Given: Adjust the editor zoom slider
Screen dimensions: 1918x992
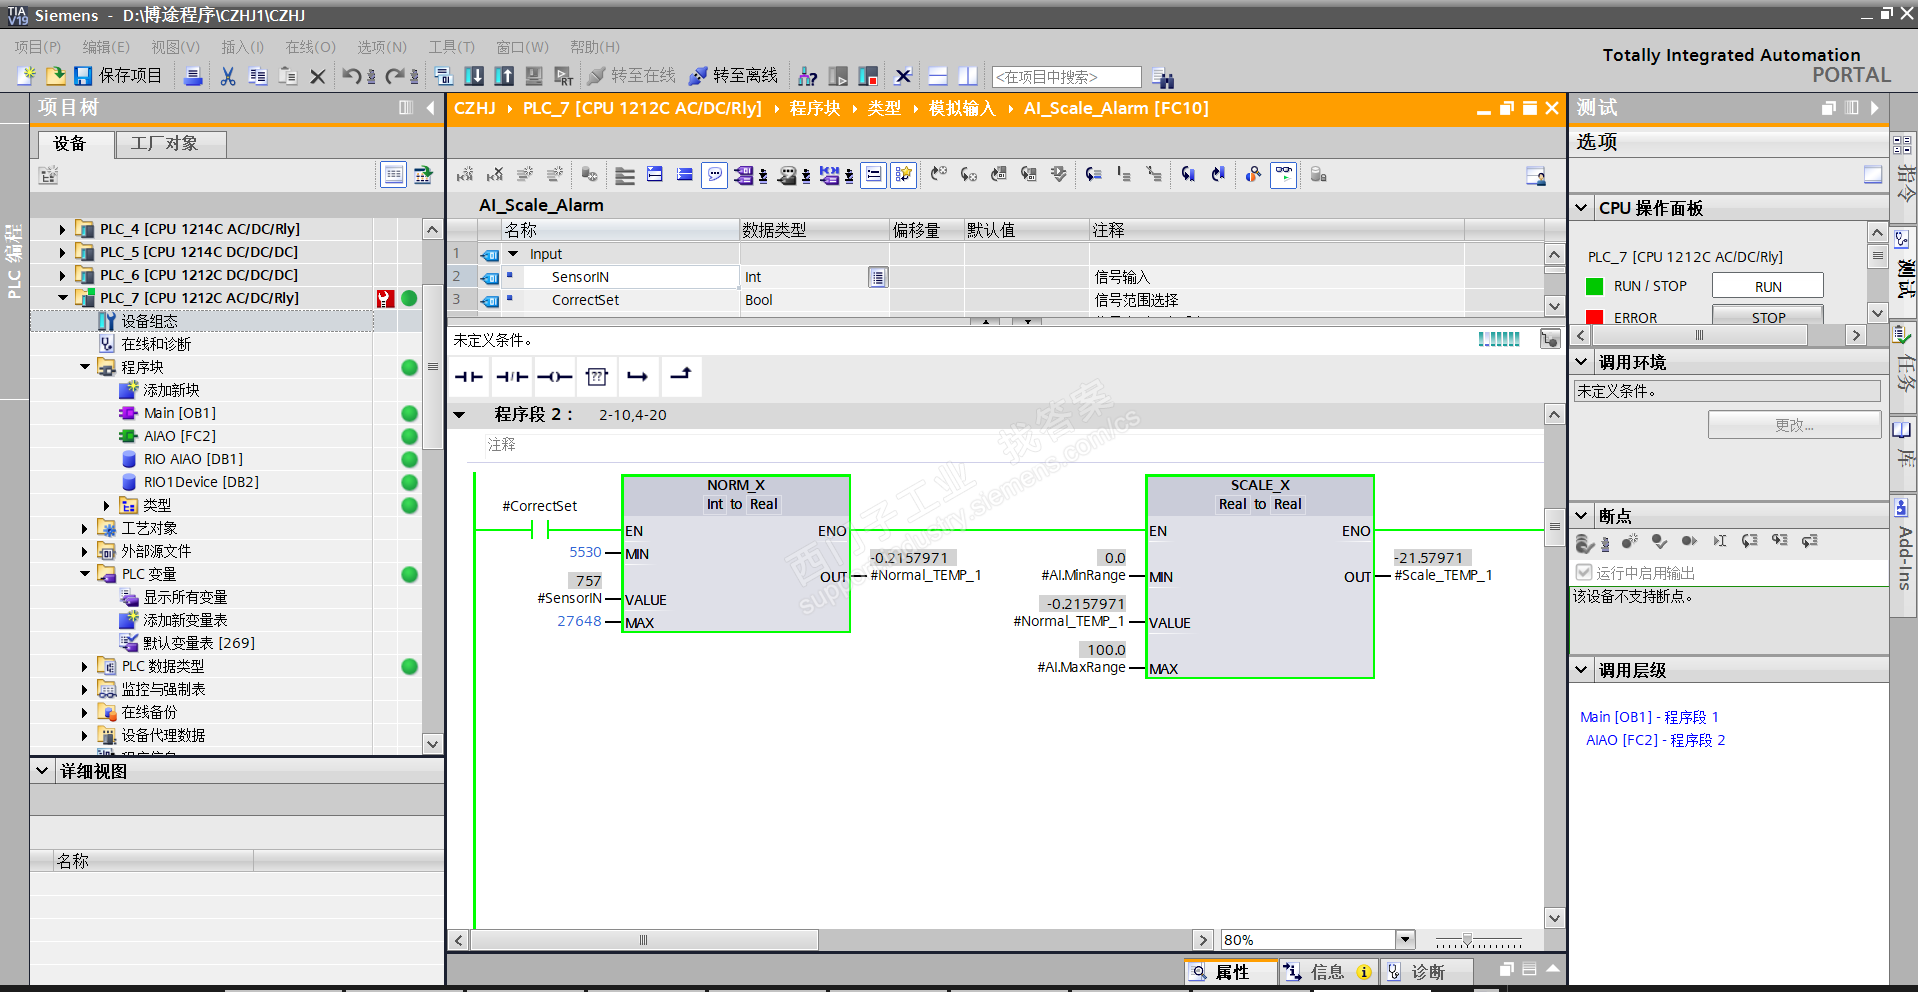Looking at the screenshot, I should pos(1467,940).
